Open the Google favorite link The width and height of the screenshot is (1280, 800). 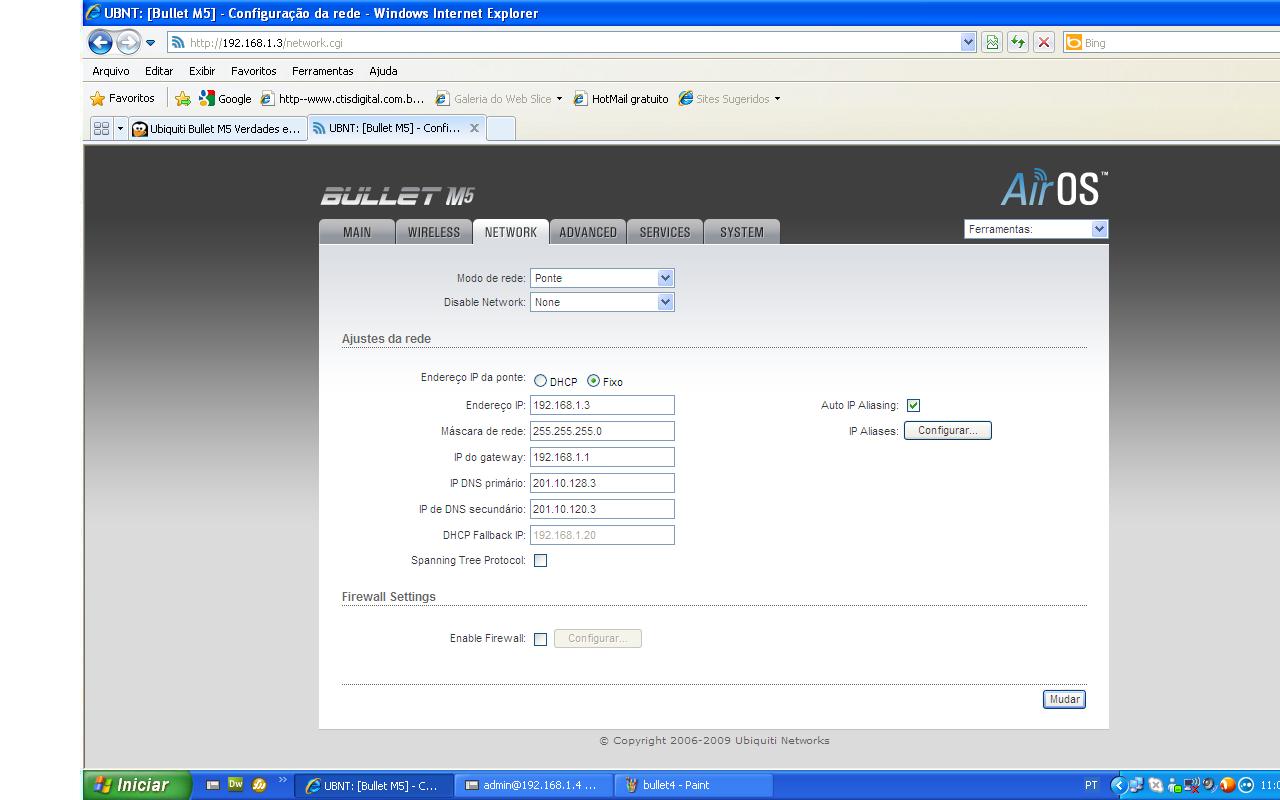coord(225,98)
